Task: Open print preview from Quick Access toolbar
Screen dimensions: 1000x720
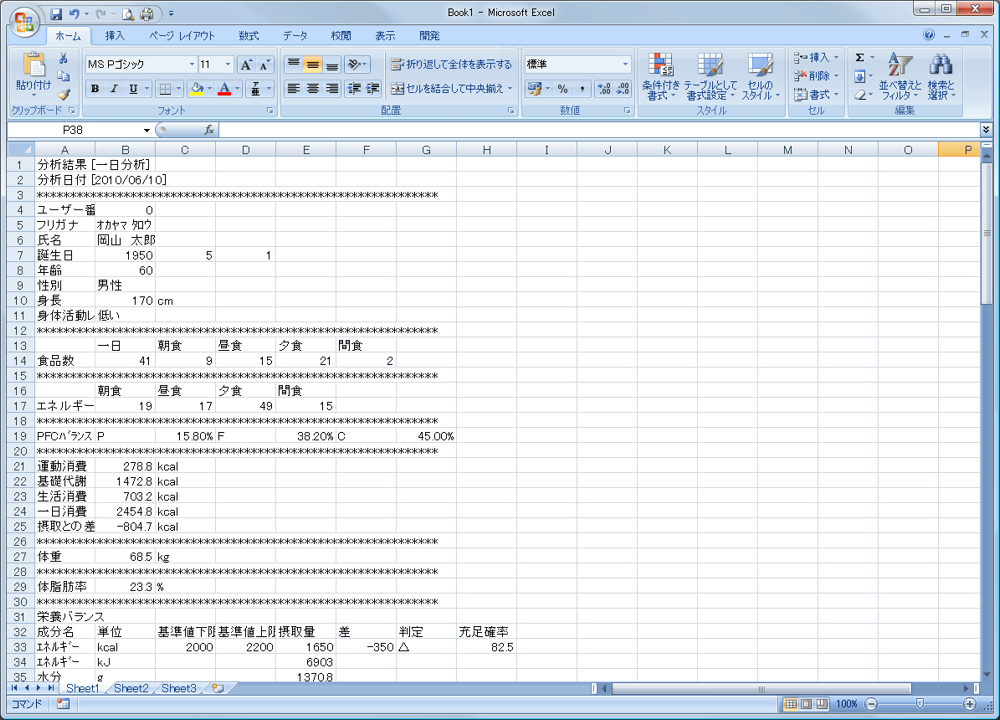Action: [128, 13]
